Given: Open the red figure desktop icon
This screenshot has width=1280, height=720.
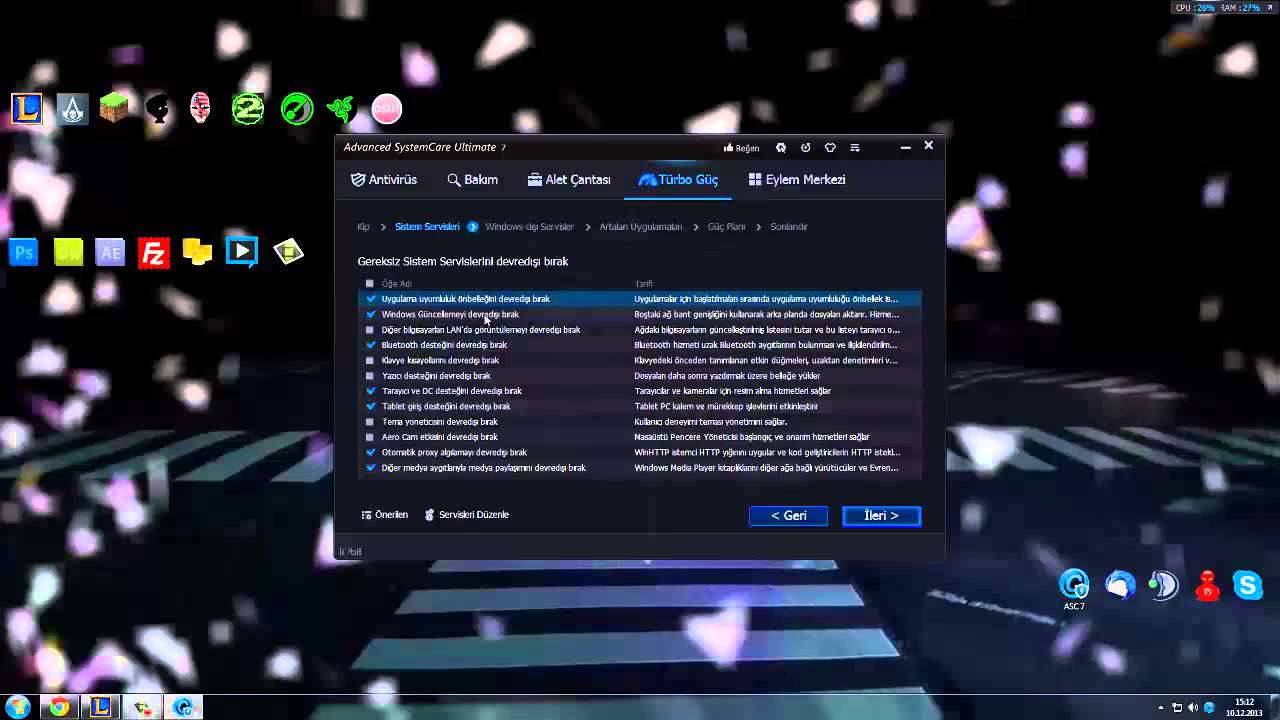Looking at the screenshot, I should [x=1208, y=585].
